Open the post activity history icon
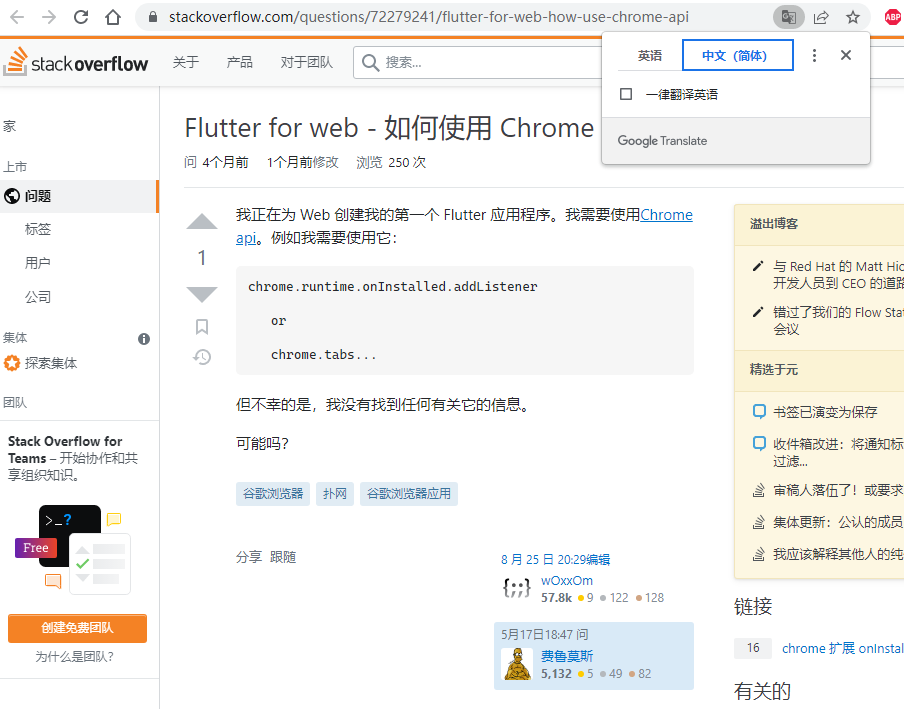Viewport: 904px width, 709px height. pyautogui.click(x=202, y=357)
